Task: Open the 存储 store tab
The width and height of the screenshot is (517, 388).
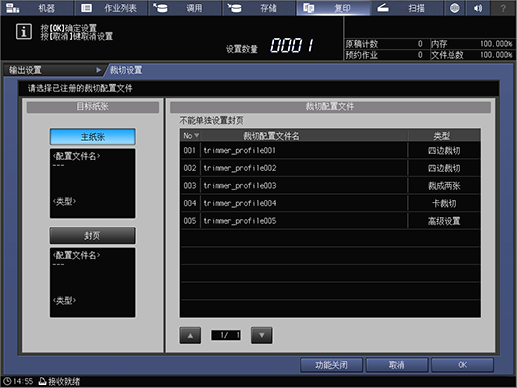Action: 259,8
